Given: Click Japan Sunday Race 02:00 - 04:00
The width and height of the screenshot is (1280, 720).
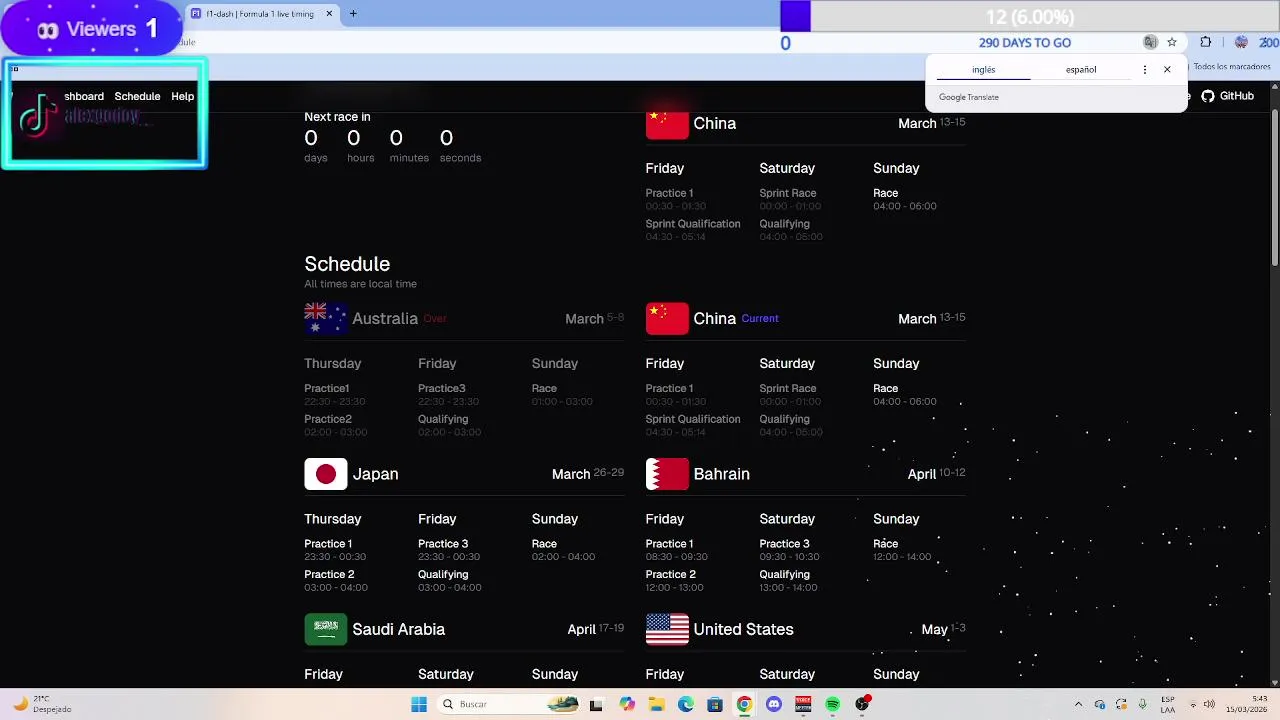Looking at the screenshot, I should pos(563,550).
